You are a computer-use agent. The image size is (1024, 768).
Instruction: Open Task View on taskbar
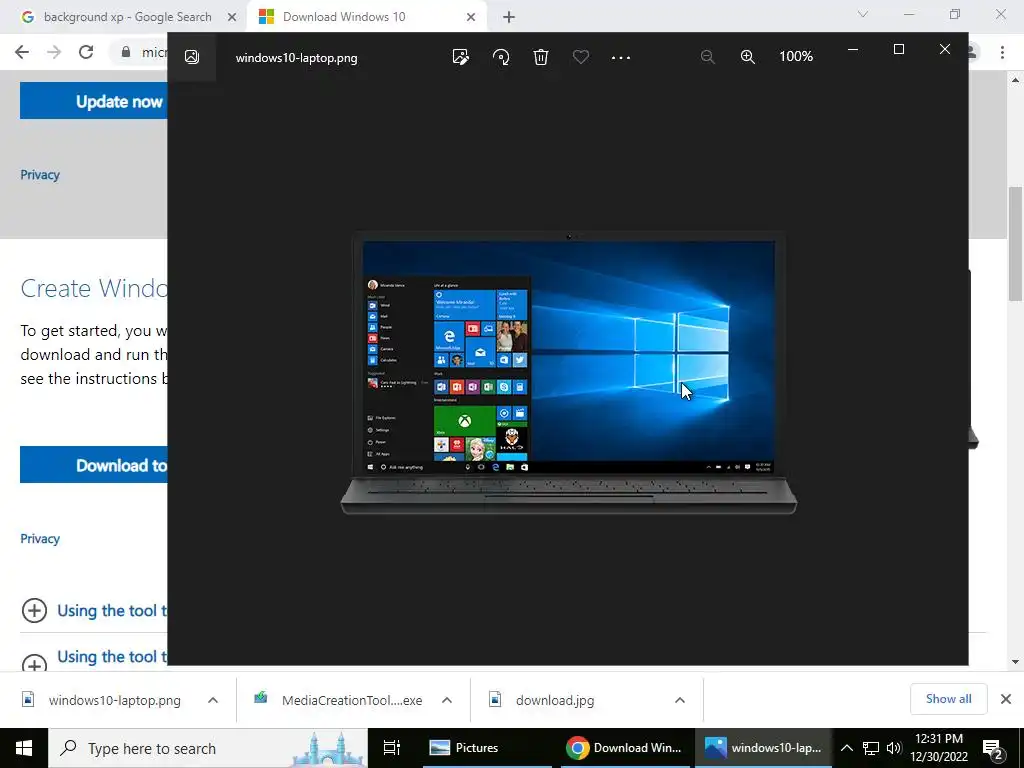(x=391, y=748)
